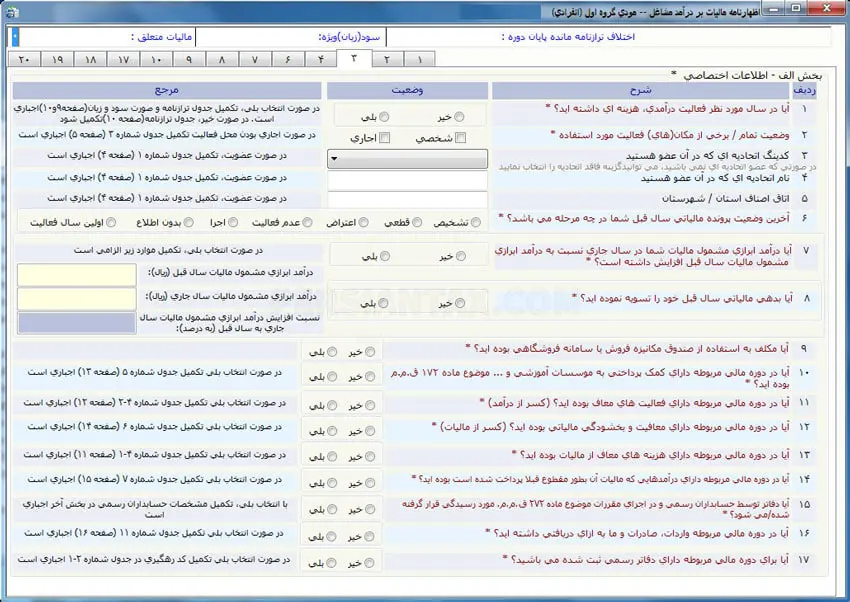Select خیر for row ۱۲ tax exemption
Viewport: 850px width, 602px height.
point(370,431)
